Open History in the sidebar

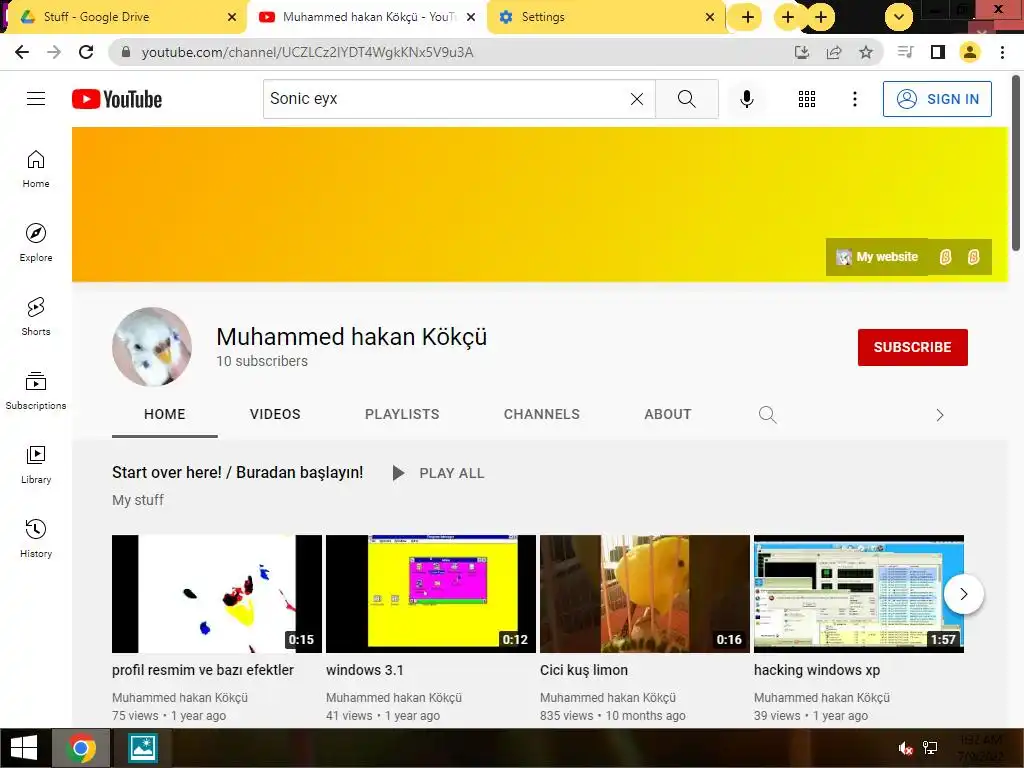click(x=36, y=538)
